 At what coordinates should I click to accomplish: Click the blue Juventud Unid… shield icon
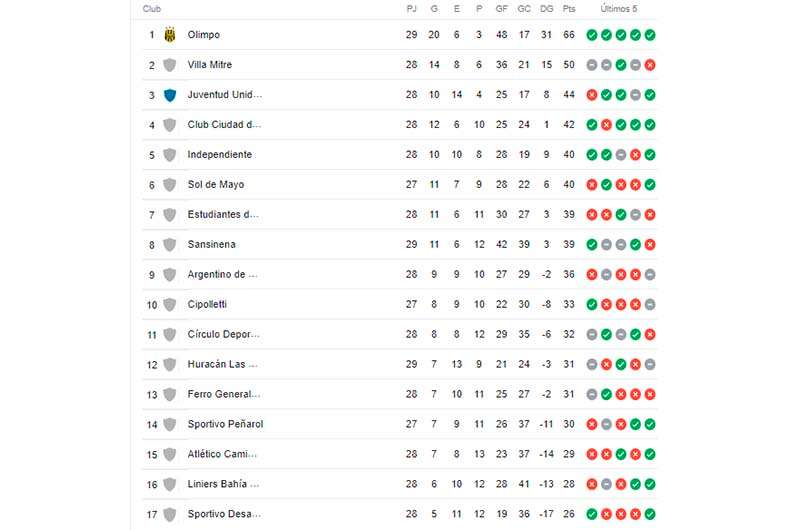click(170, 95)
